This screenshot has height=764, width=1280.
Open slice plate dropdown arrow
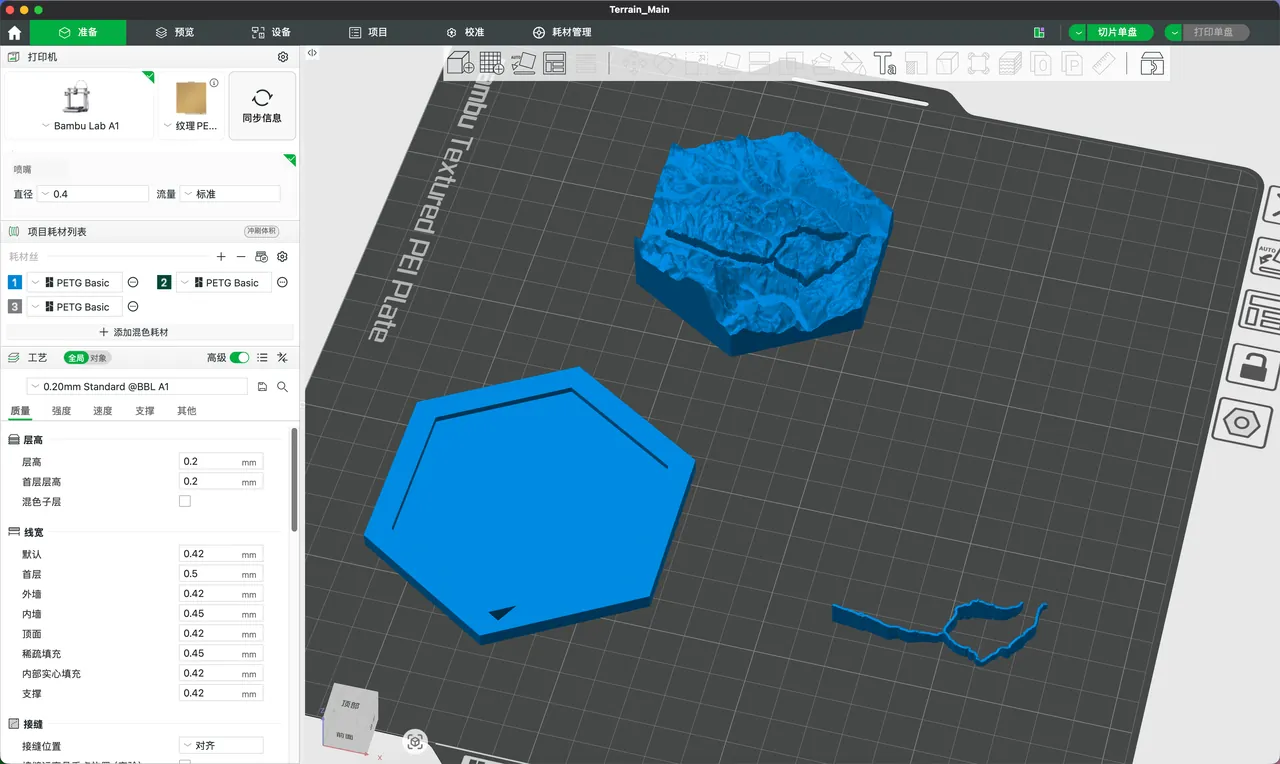(1077, 32)
